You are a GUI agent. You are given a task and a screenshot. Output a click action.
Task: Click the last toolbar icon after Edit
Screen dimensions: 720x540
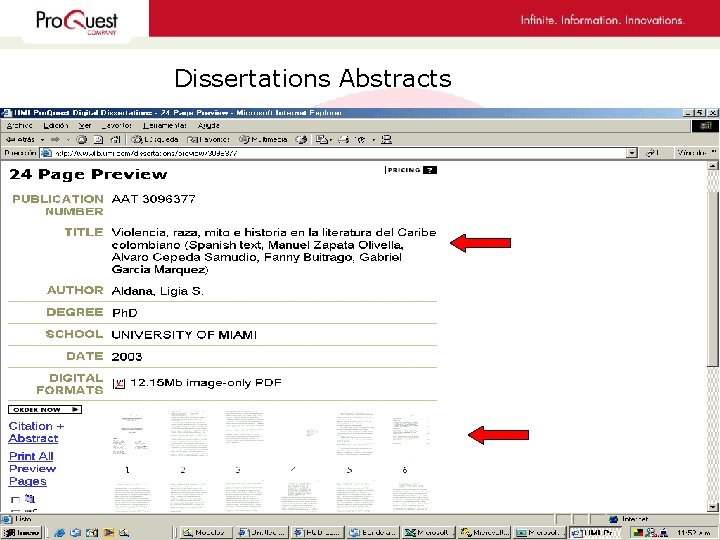click(387, 139)
